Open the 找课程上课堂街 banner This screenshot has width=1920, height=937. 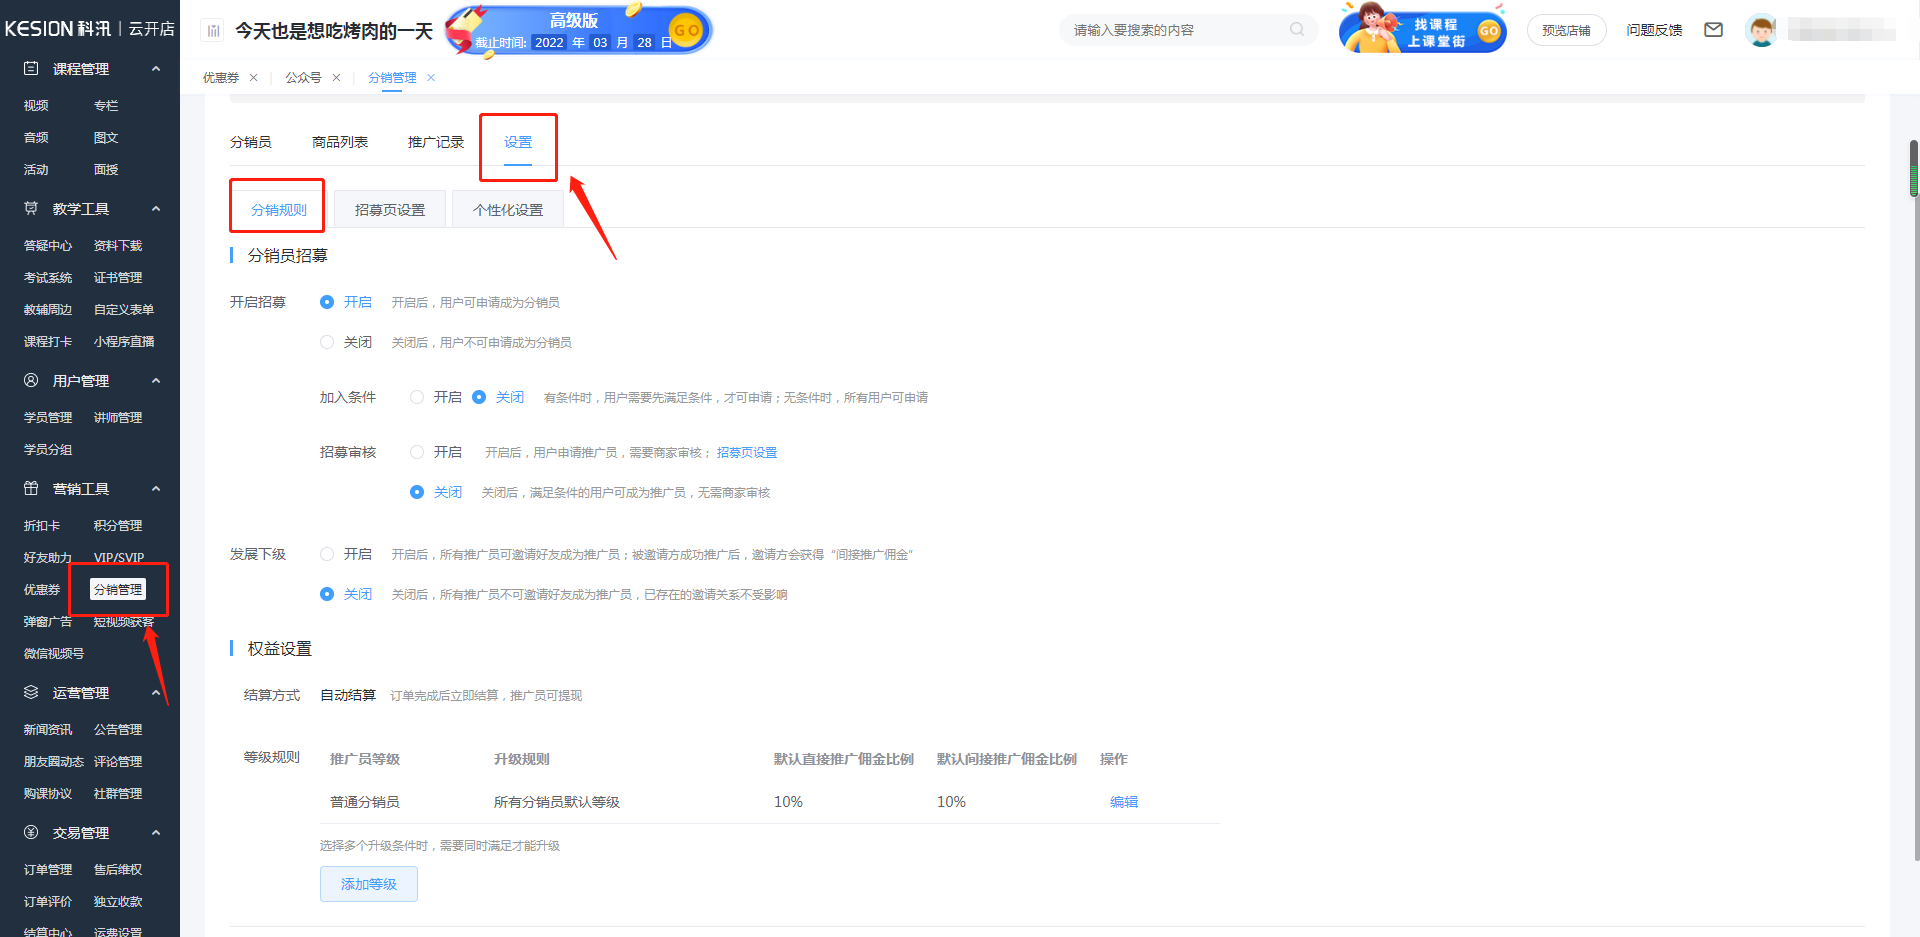(1423, 30)
